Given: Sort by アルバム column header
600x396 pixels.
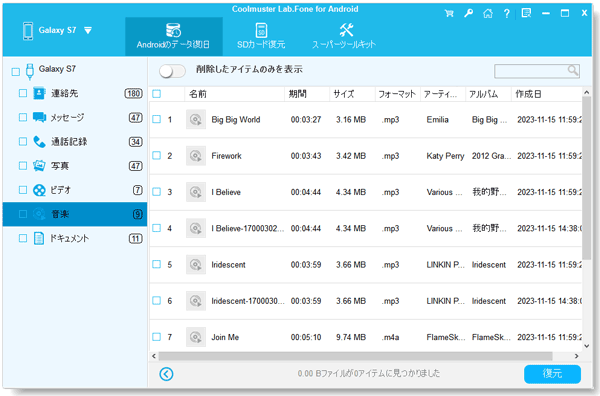Looking at the screenshot, I should [488, 94].
